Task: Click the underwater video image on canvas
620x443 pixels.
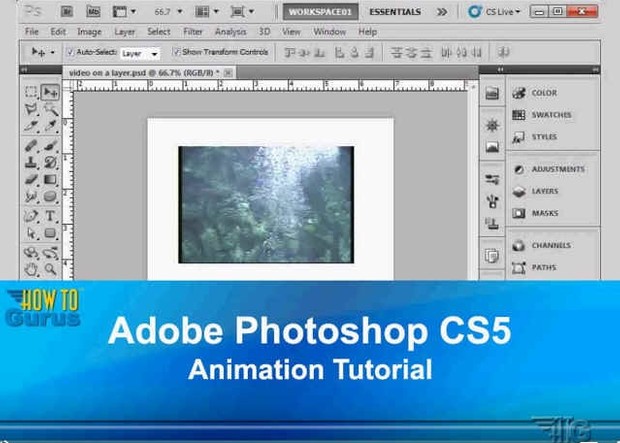Action: [x=266, y=204]
